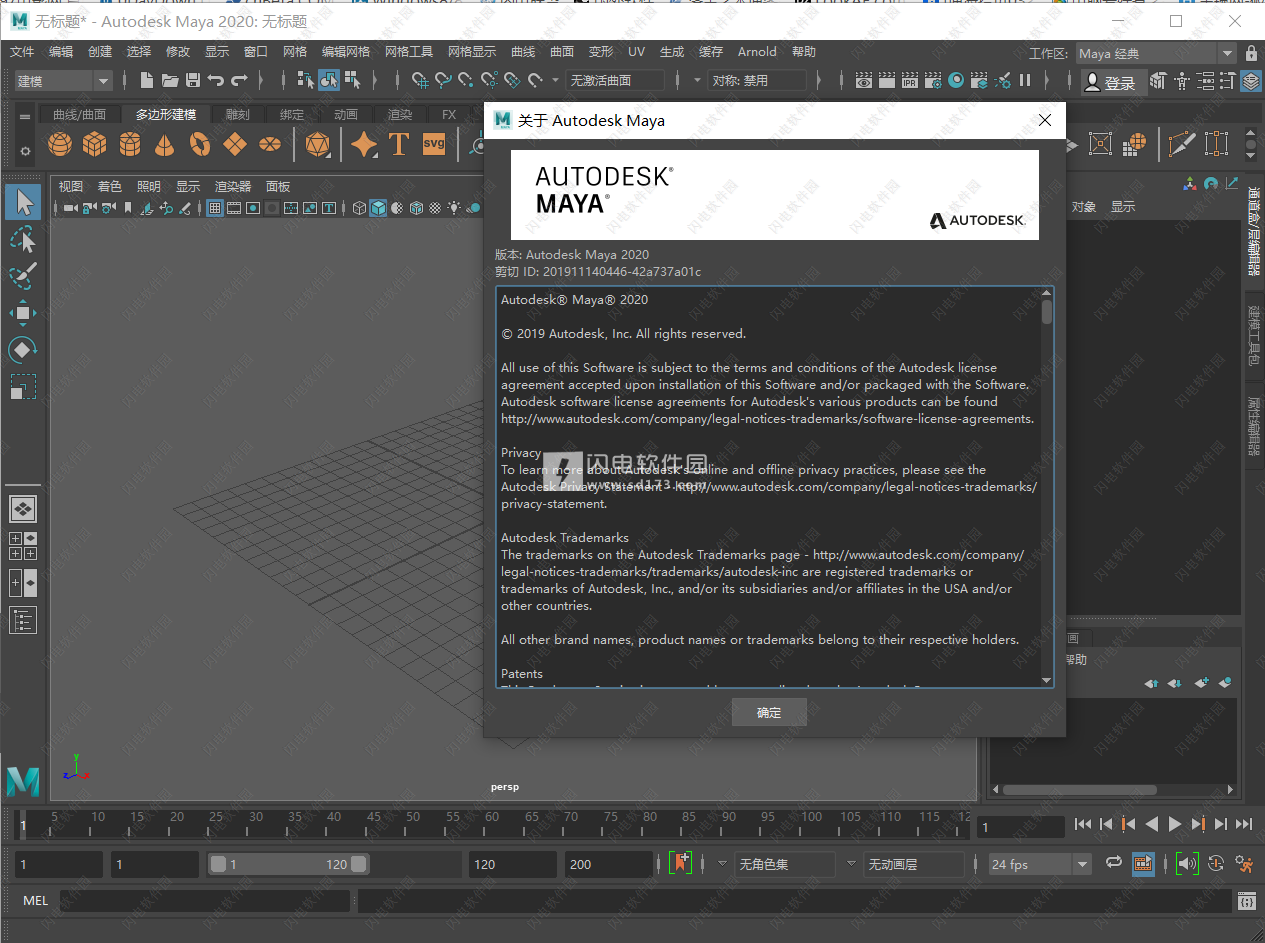This screenshot has width=1265, height=943.
Task: Open the 无激活曲面 live surface field
Action: (615, 81)
